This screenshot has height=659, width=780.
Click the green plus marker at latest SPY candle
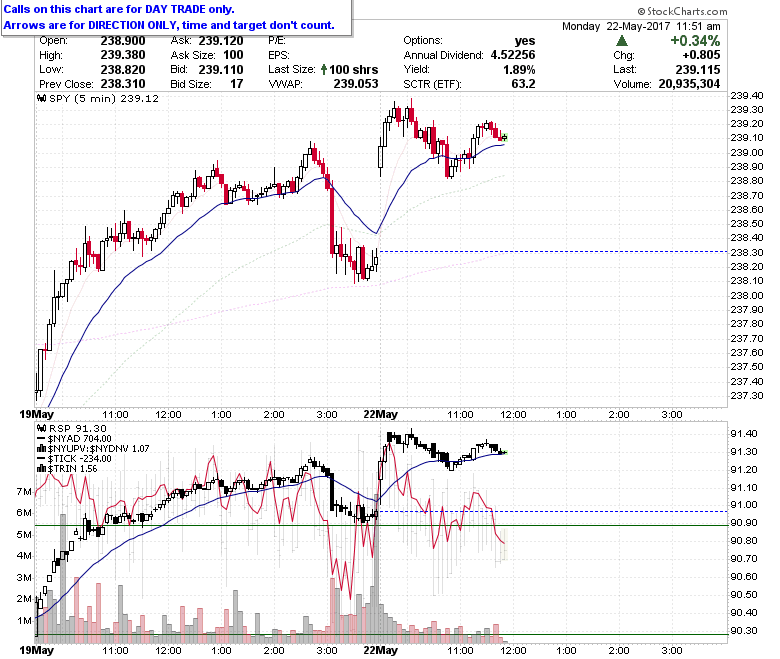point(504,137)
